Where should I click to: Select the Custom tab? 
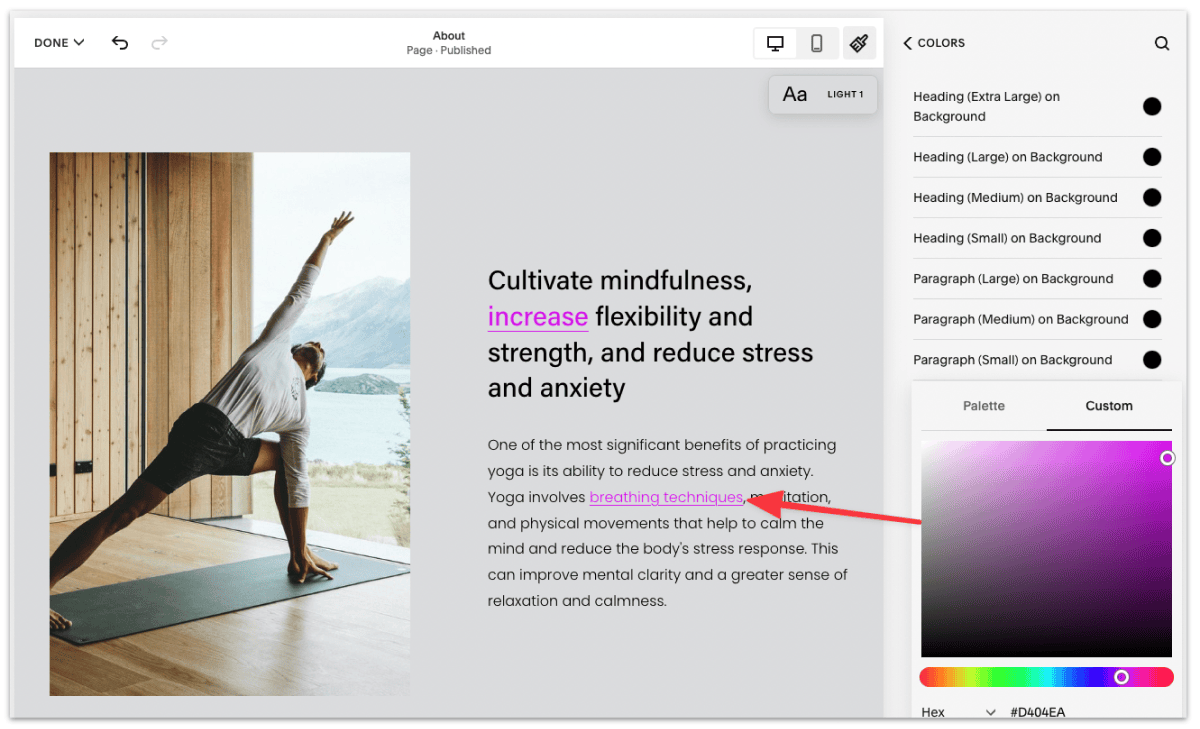point(1109,406)
